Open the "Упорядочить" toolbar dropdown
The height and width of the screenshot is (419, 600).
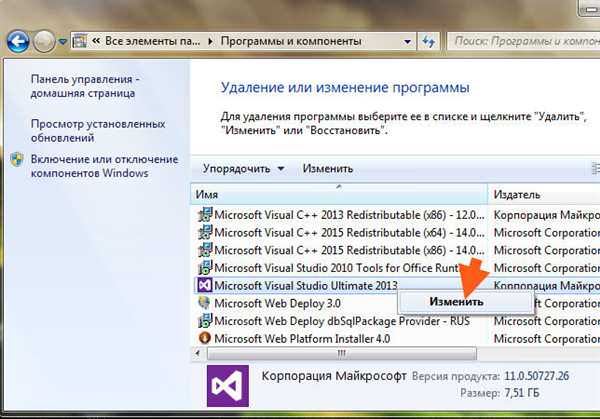click(243, 169)
